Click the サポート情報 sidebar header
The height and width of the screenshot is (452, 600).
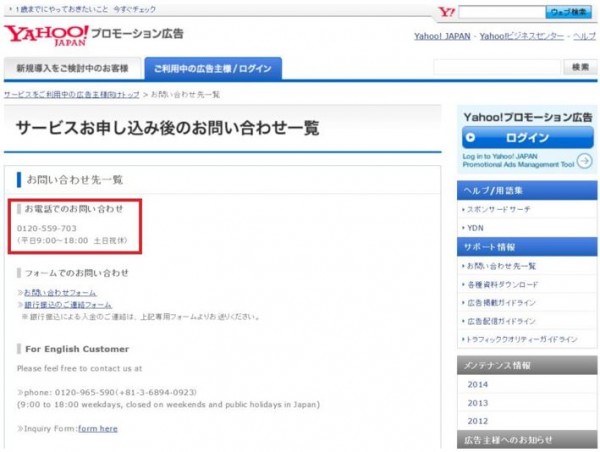(x=527, y=247)
